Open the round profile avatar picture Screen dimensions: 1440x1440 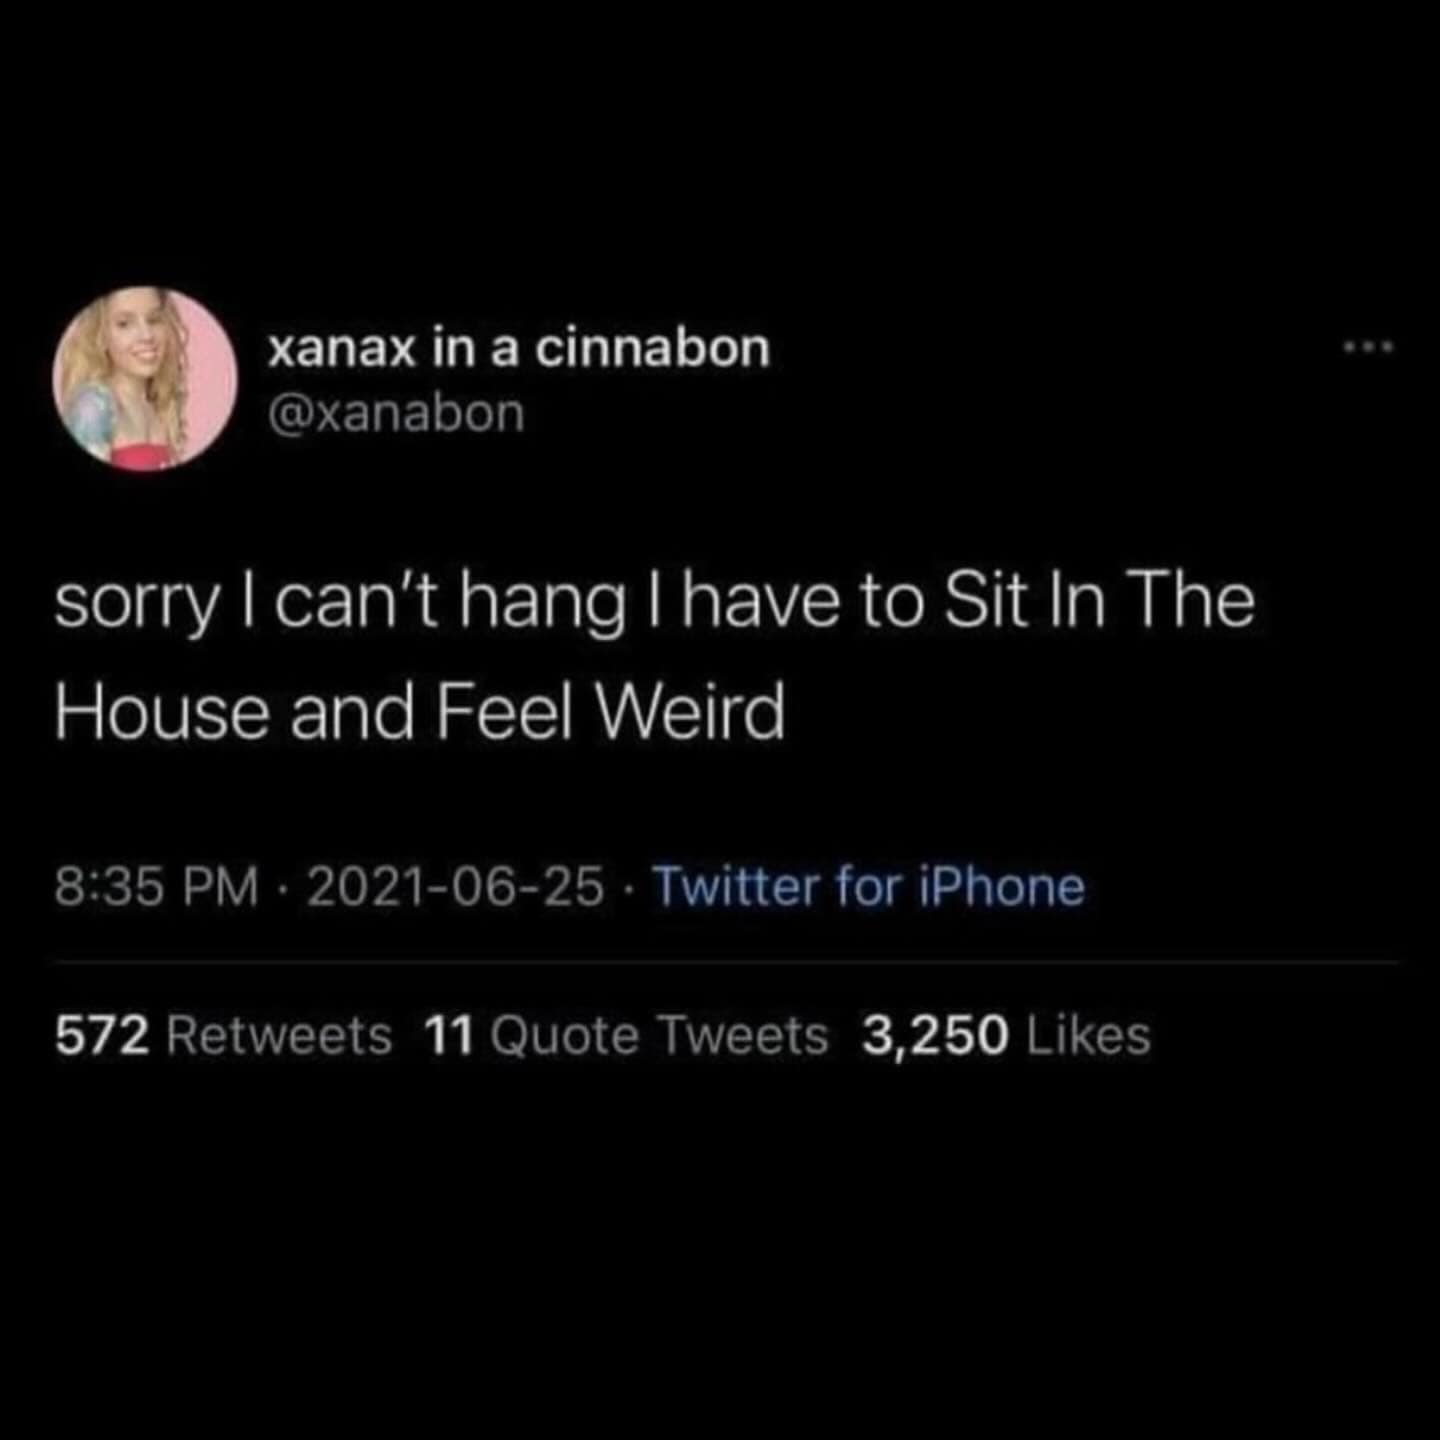point(145,379)
